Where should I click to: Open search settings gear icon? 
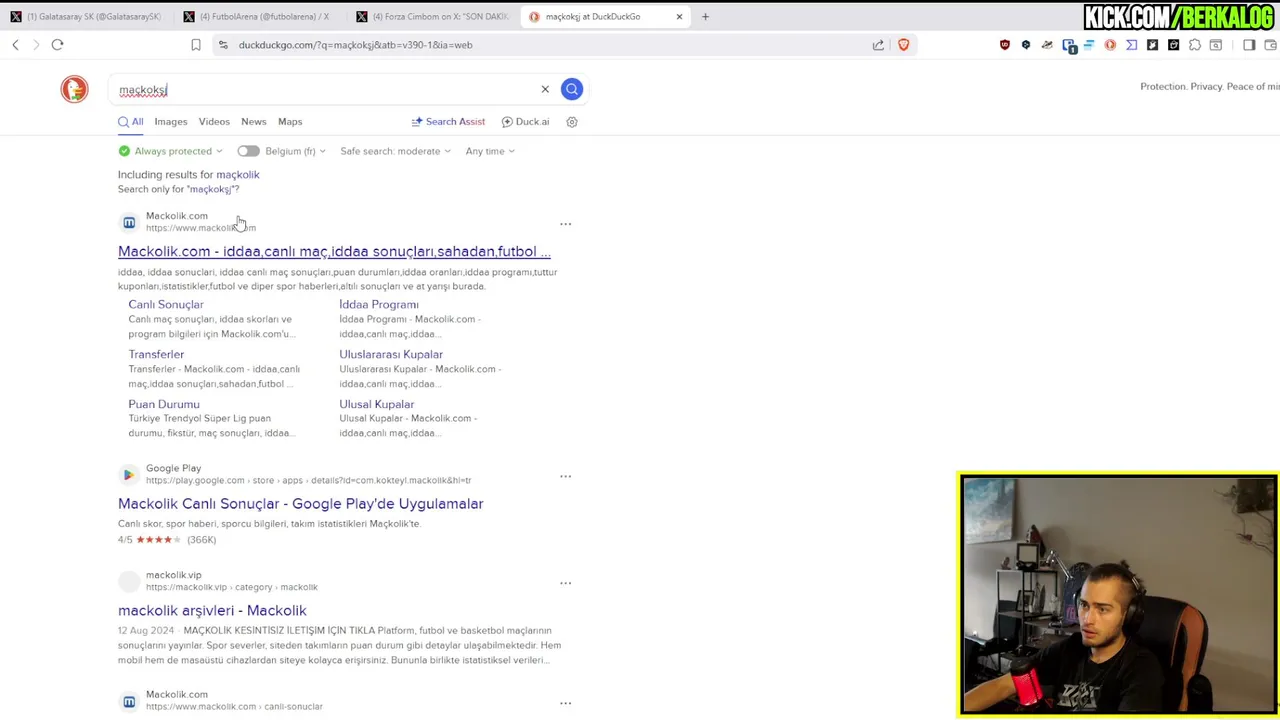click(572, 122)
